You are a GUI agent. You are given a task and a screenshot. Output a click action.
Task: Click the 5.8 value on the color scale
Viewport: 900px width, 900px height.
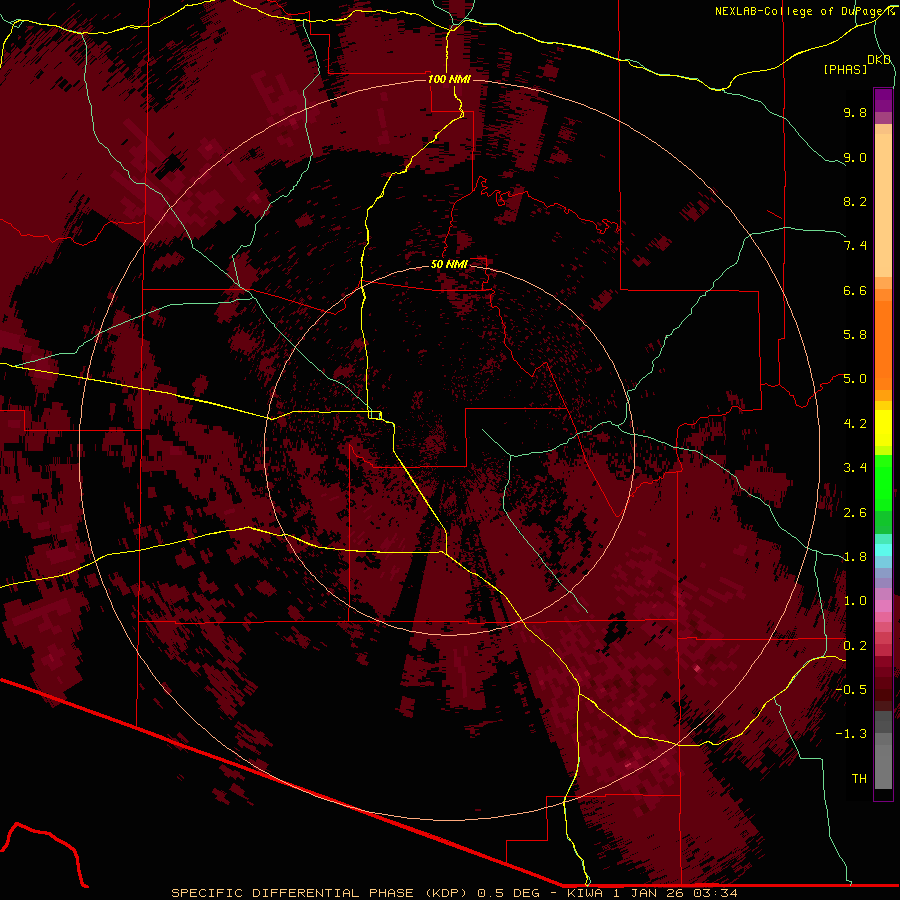tap(855, 335)
